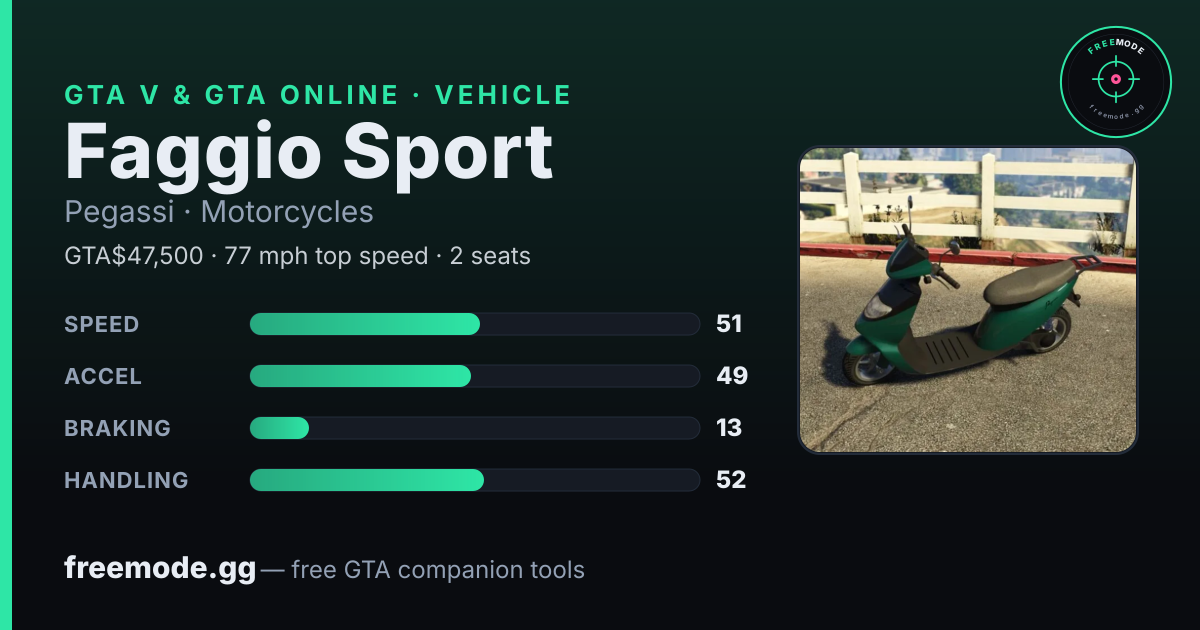Viewport: 1200px width, 630px height.
Task: Click the BRAKING stat bar
Action: click(474, 428)
